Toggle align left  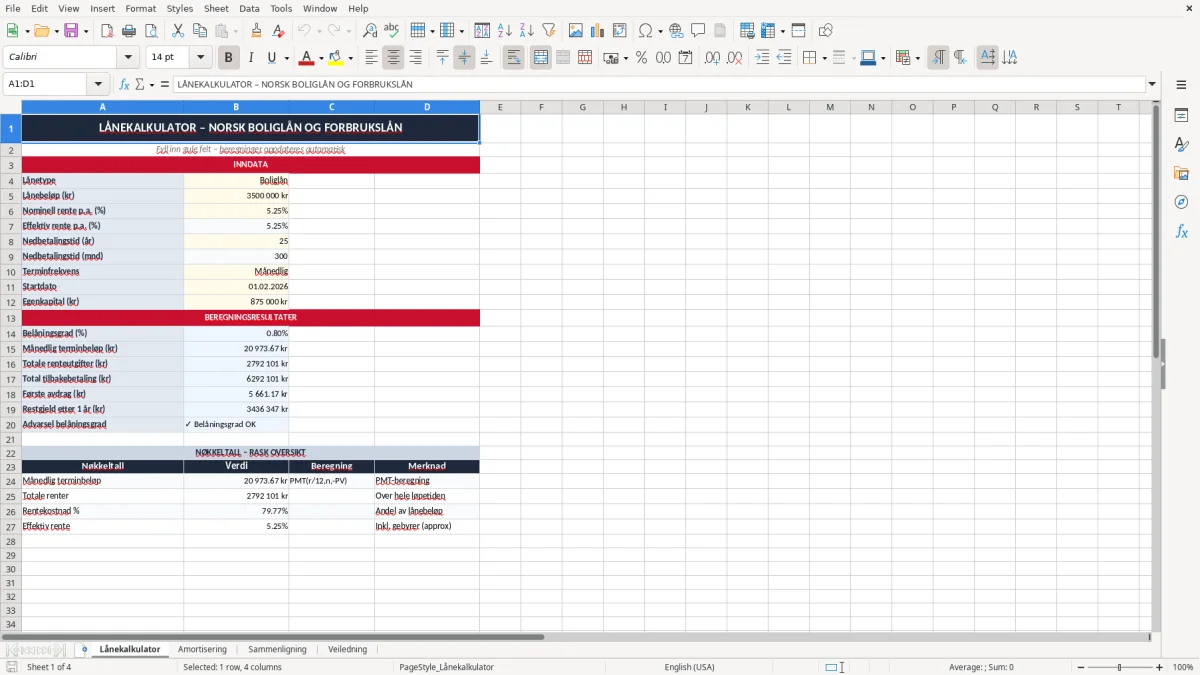pos(371,58)
